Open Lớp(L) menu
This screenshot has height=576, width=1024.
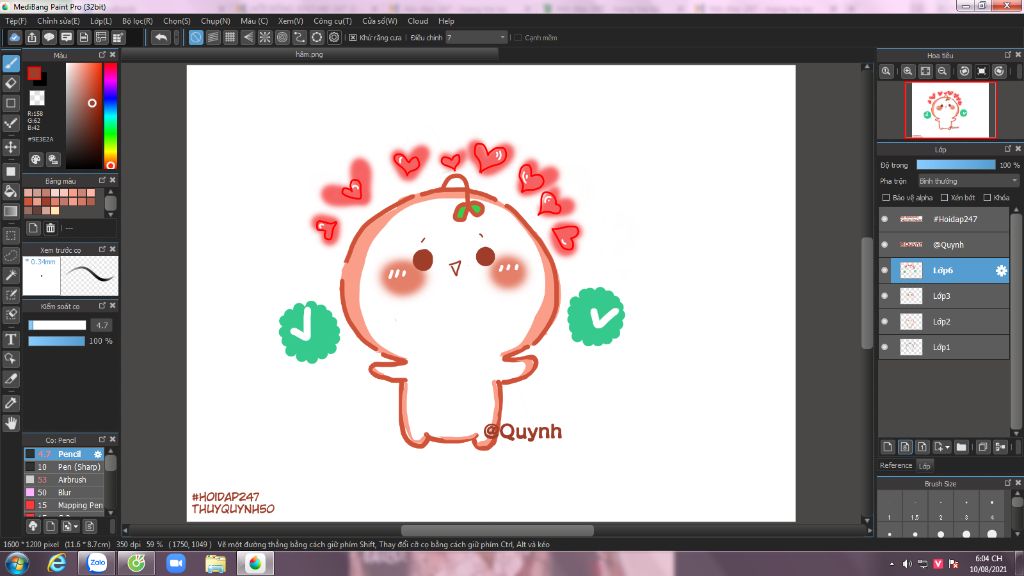click(101, 21)
